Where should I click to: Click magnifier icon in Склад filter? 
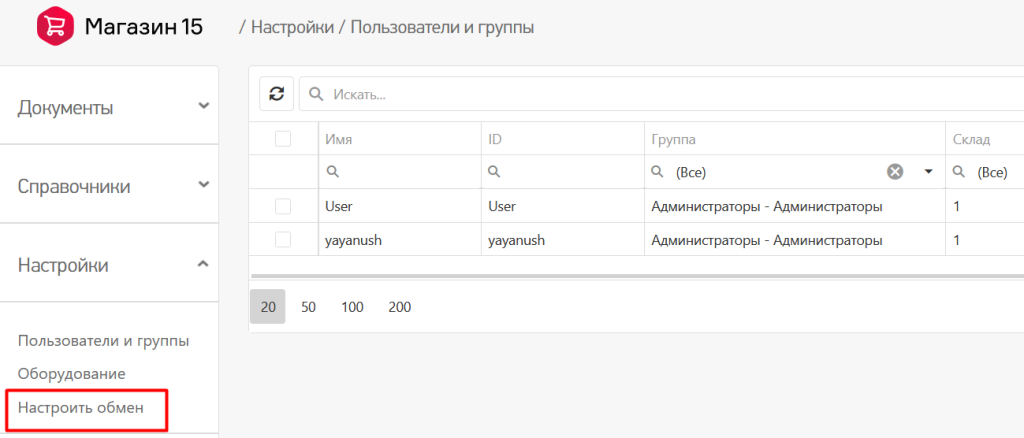pyautogui.click(x=959, y=172)
